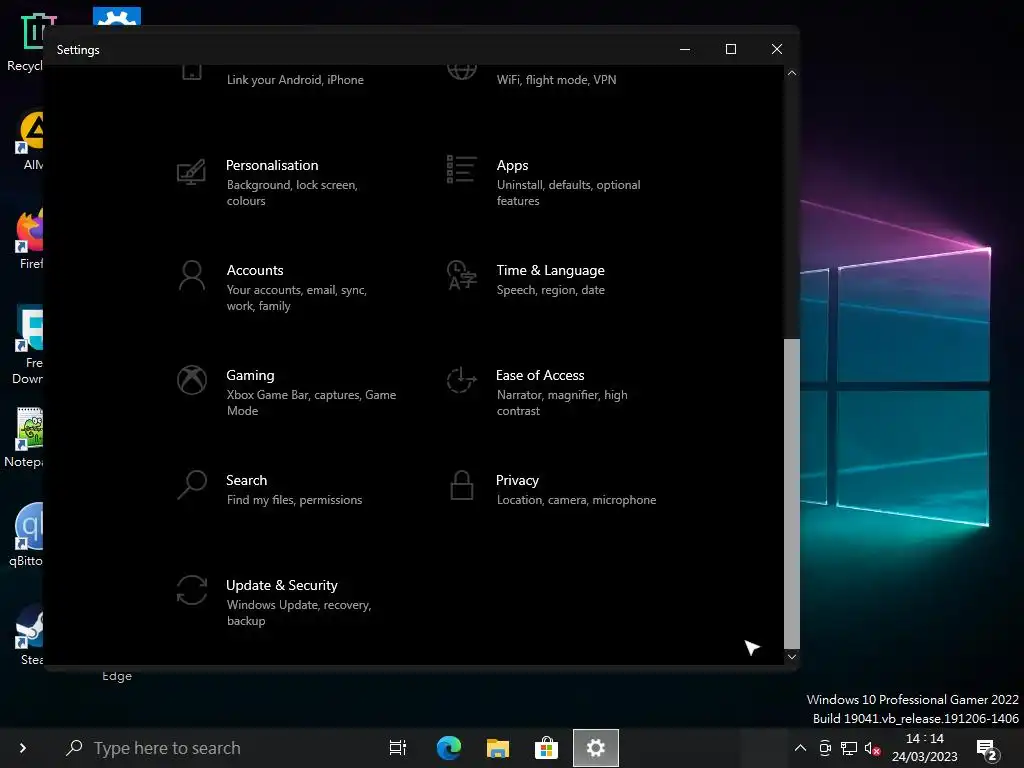The width and height of the screenshot is (1024, 768).
Task: Expand the hidden tray icons chevron
Action: [x=800, y=748]
